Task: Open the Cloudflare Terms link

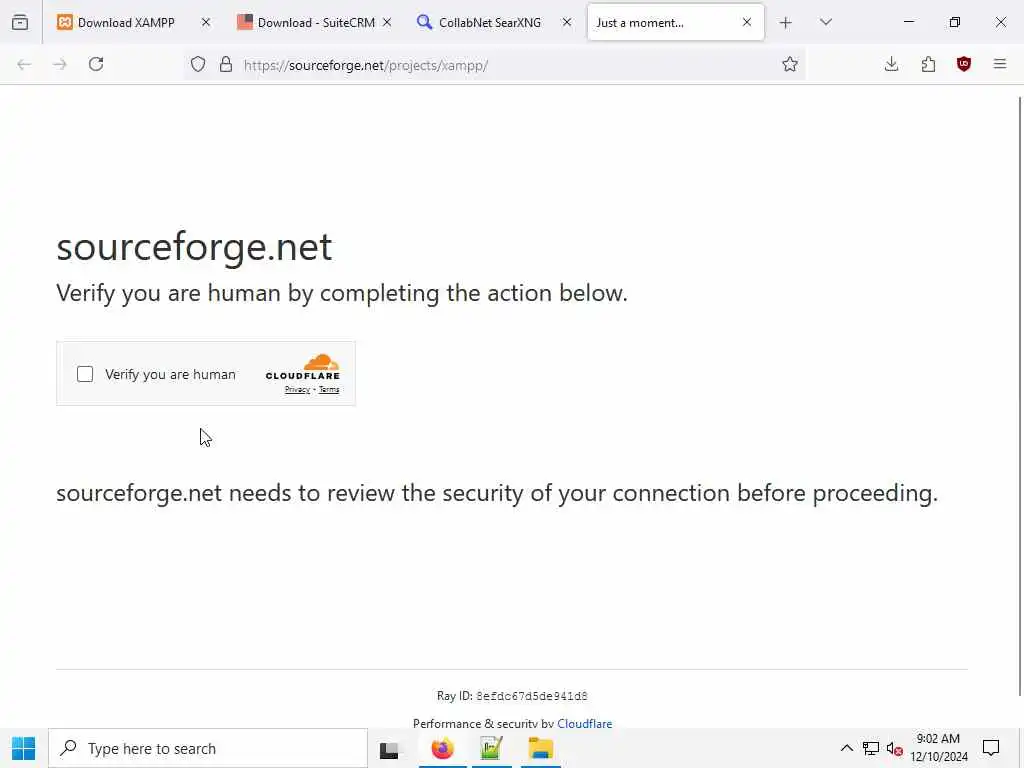Action: (329, 390)
